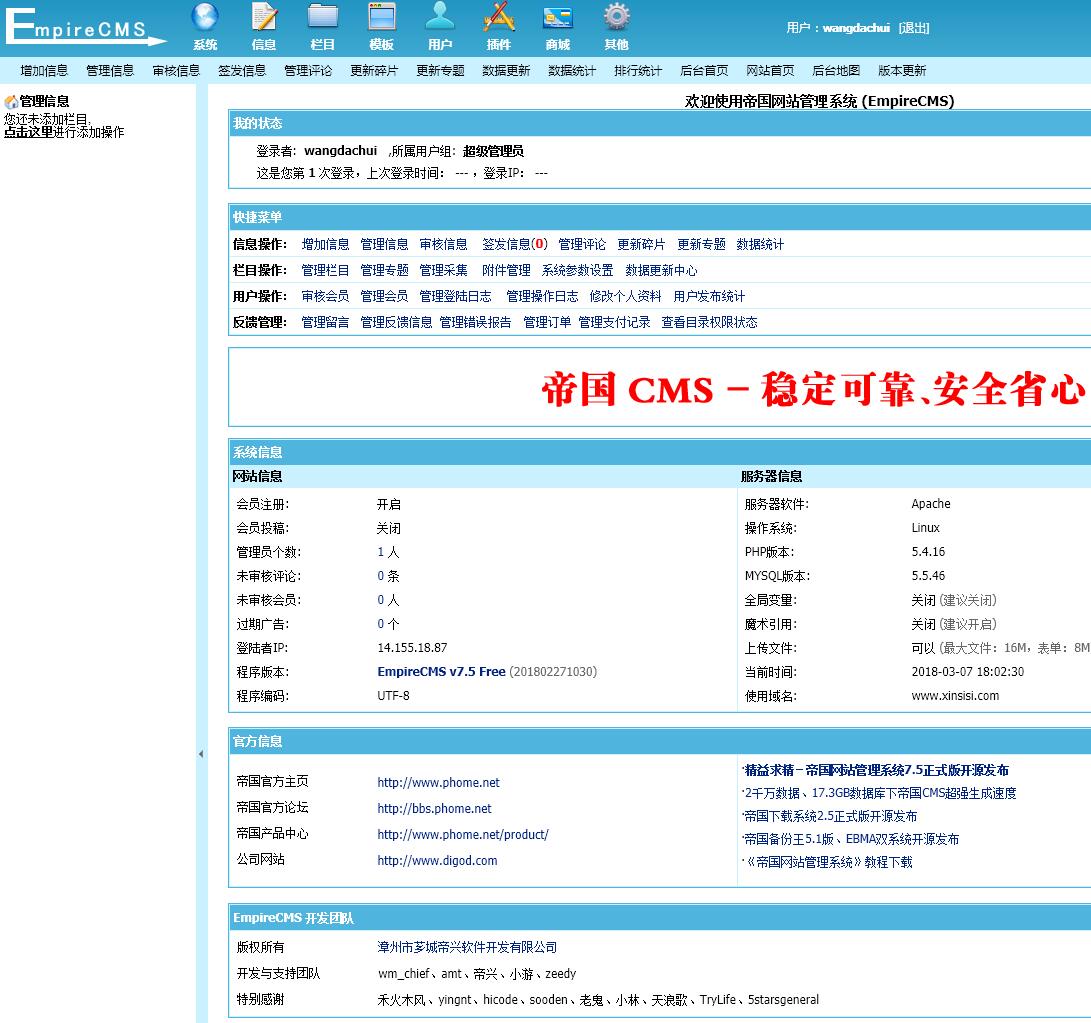Select 更新专题 from the toolbar
The height and width of the screenshot is (1023, 1091).
coord(438,70)
